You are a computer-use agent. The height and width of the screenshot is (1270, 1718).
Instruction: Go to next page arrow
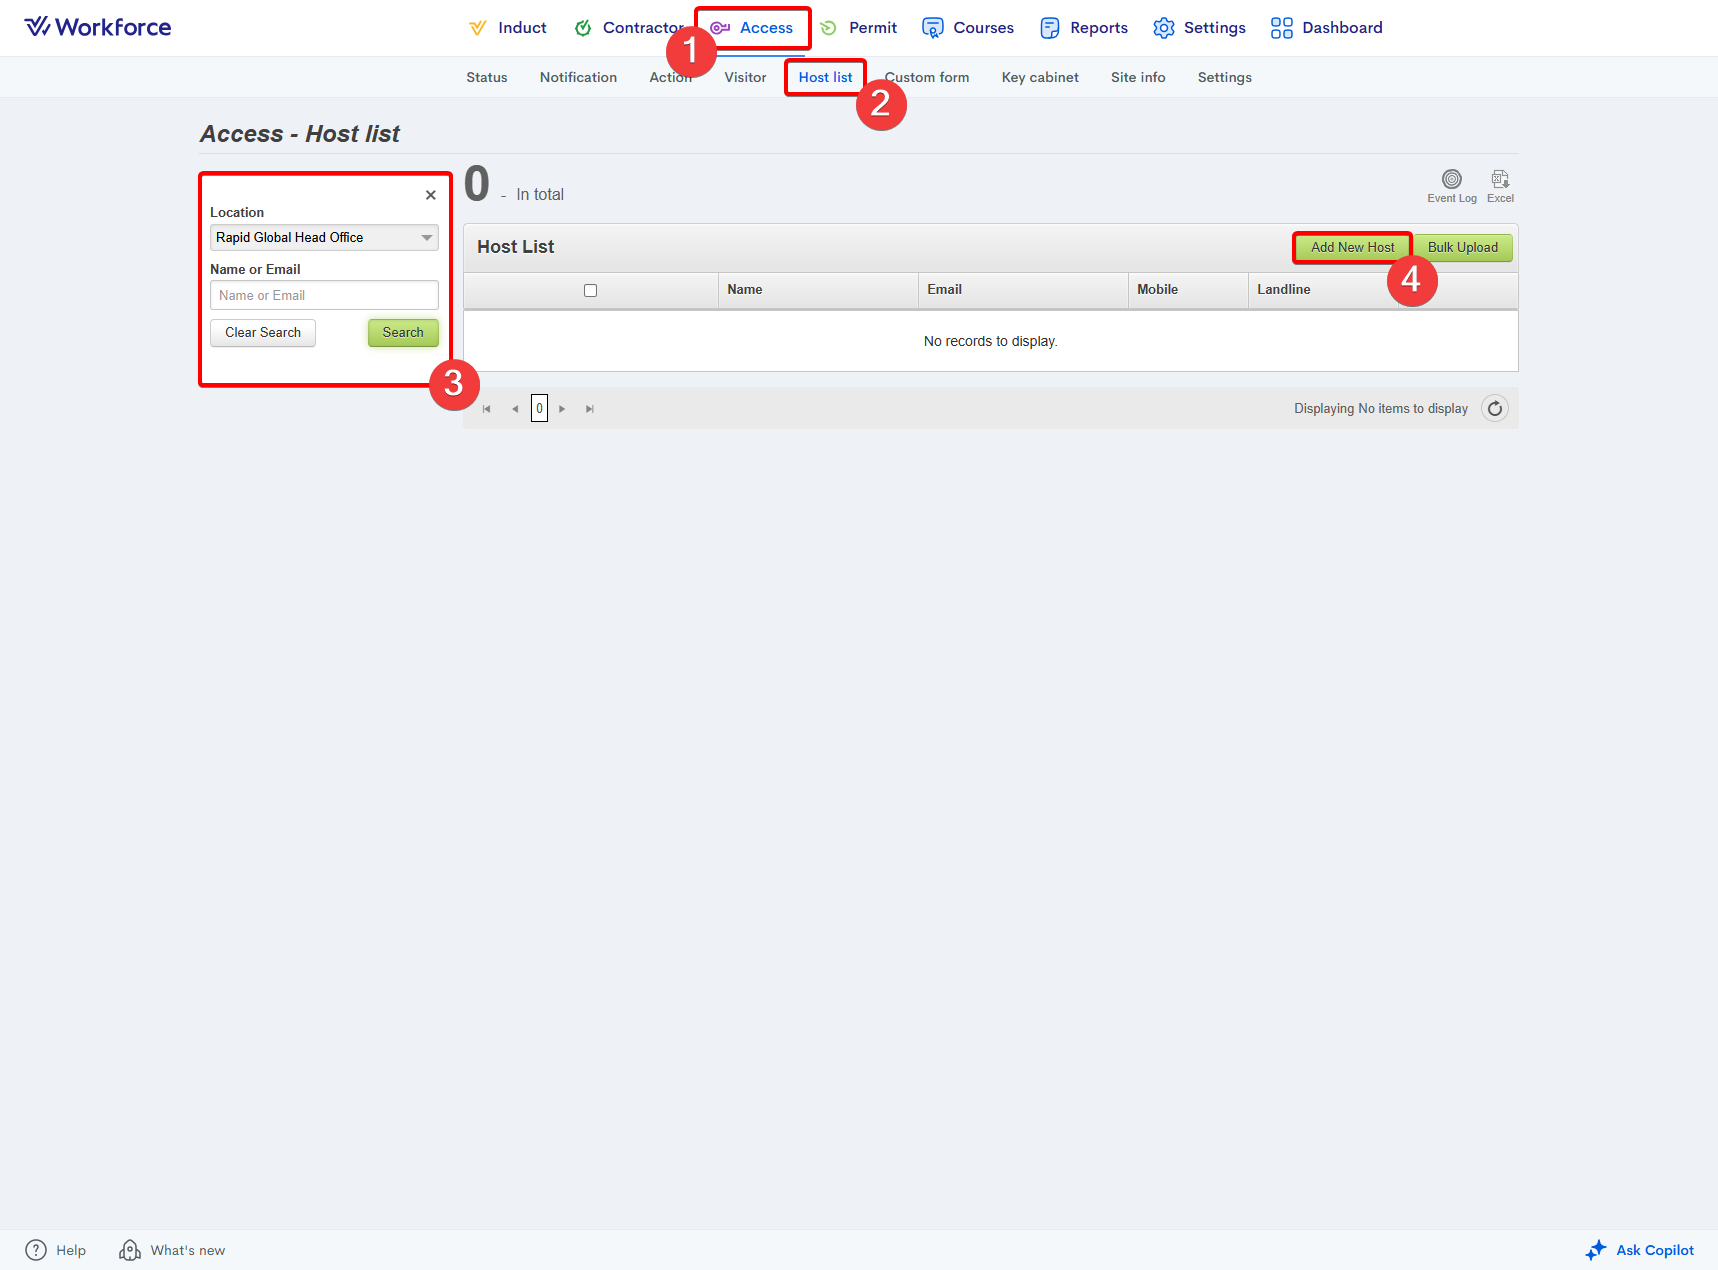point(562,409)
